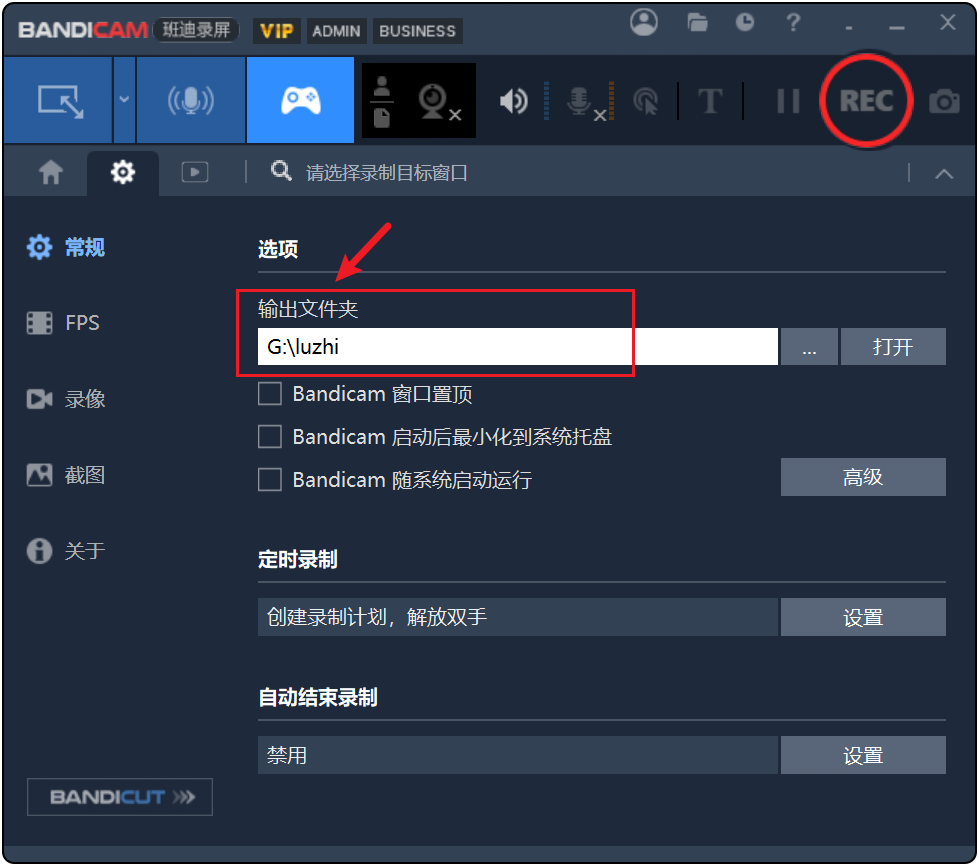
Task: Click 请选择录制目标窗口 text
Action: coord(386,173)
